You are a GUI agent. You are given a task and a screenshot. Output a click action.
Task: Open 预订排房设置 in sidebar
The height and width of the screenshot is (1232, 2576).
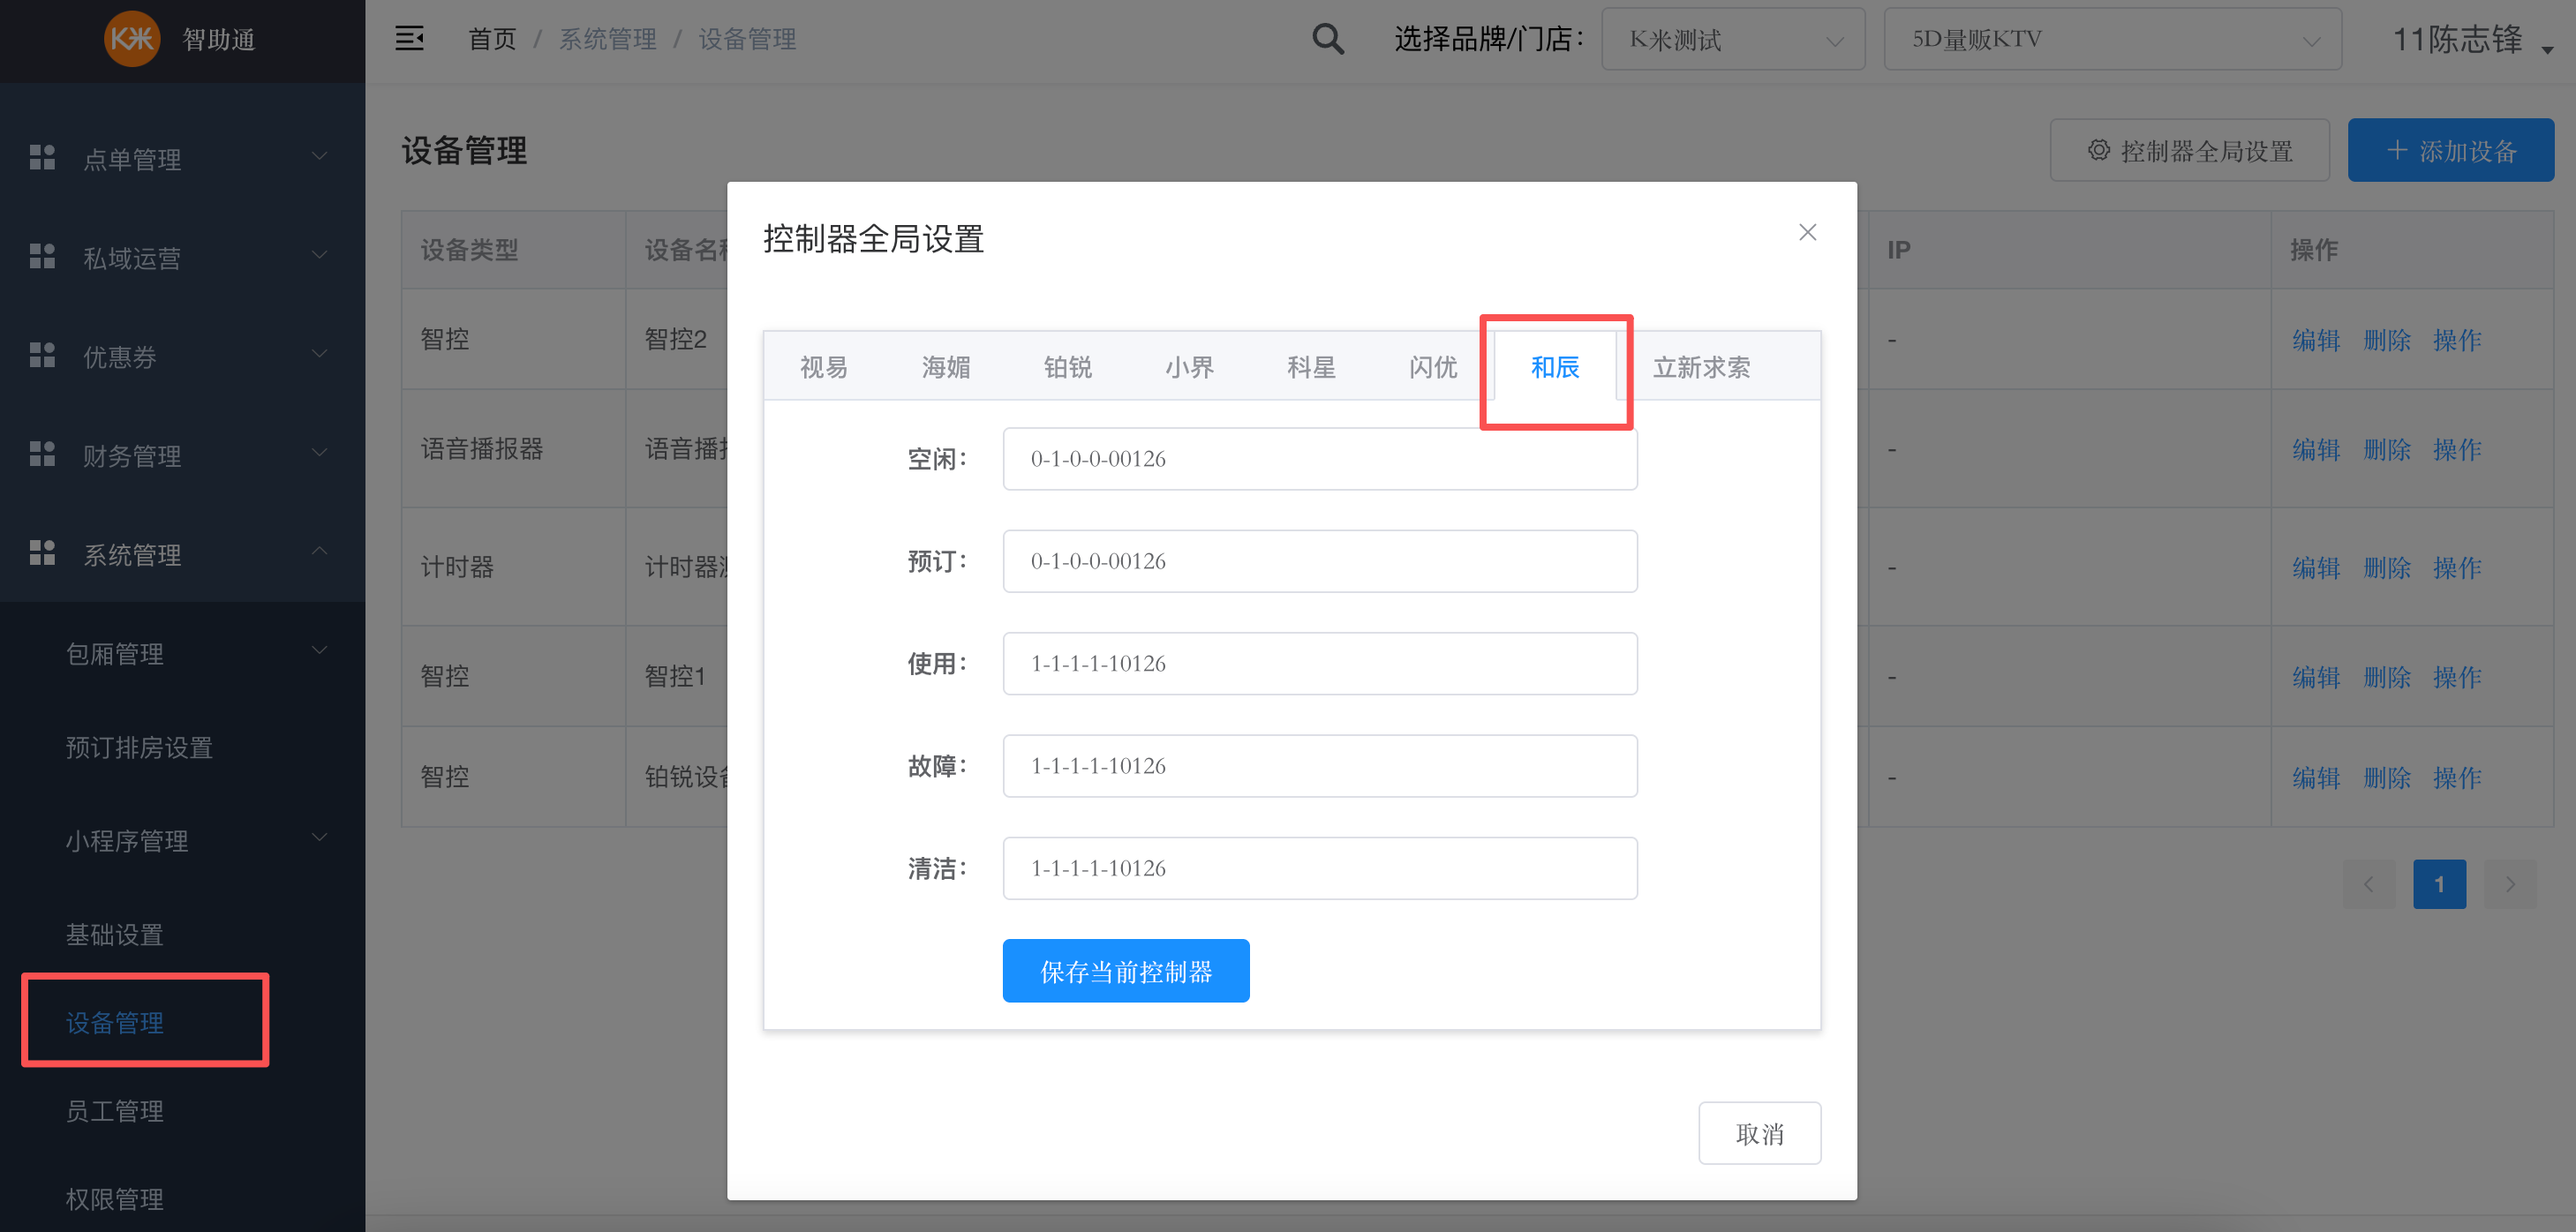tap(139, 747)
